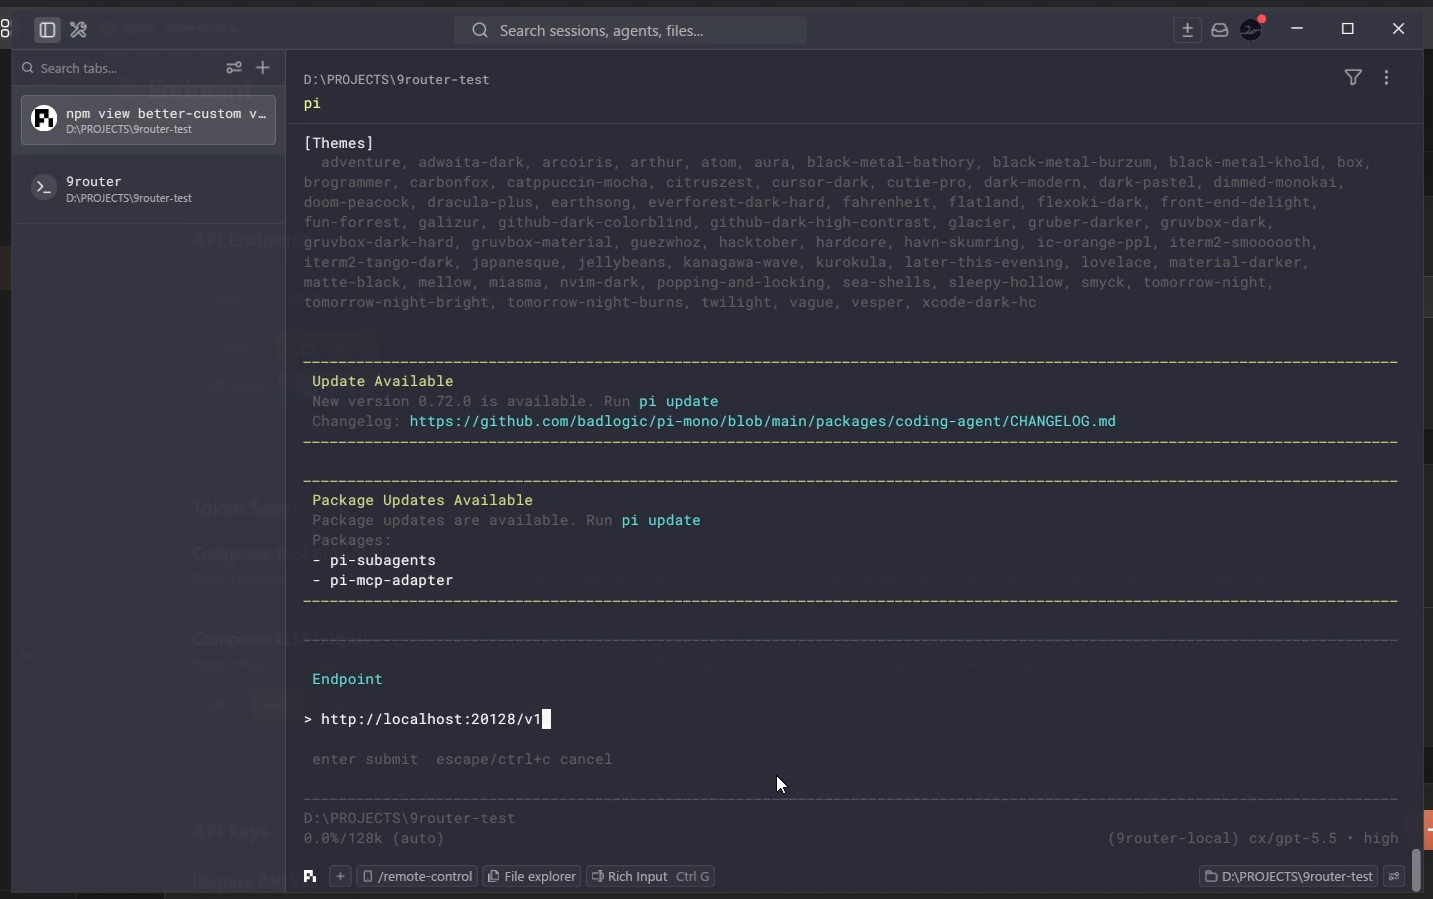Click the vertical scrollbar thumb
This screenshot has width=1433, height=899.
pyautogui.click(x=1417, y=869)
